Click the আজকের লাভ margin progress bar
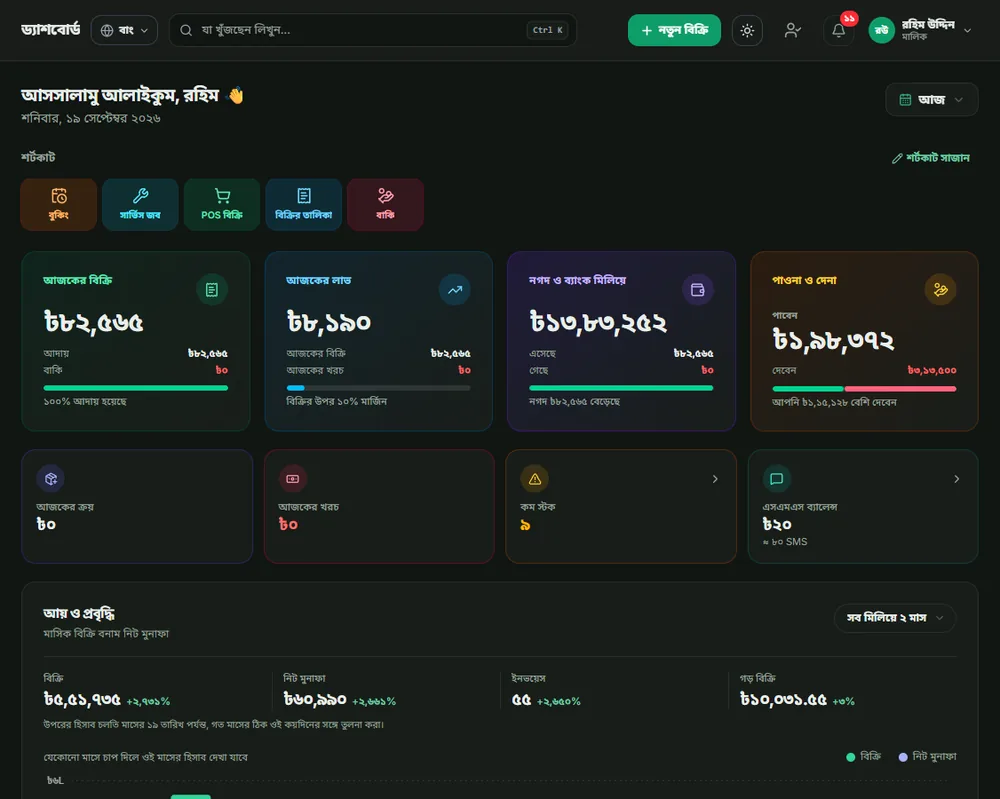Viewport: 1000px width, 799px height. point(378,388)
